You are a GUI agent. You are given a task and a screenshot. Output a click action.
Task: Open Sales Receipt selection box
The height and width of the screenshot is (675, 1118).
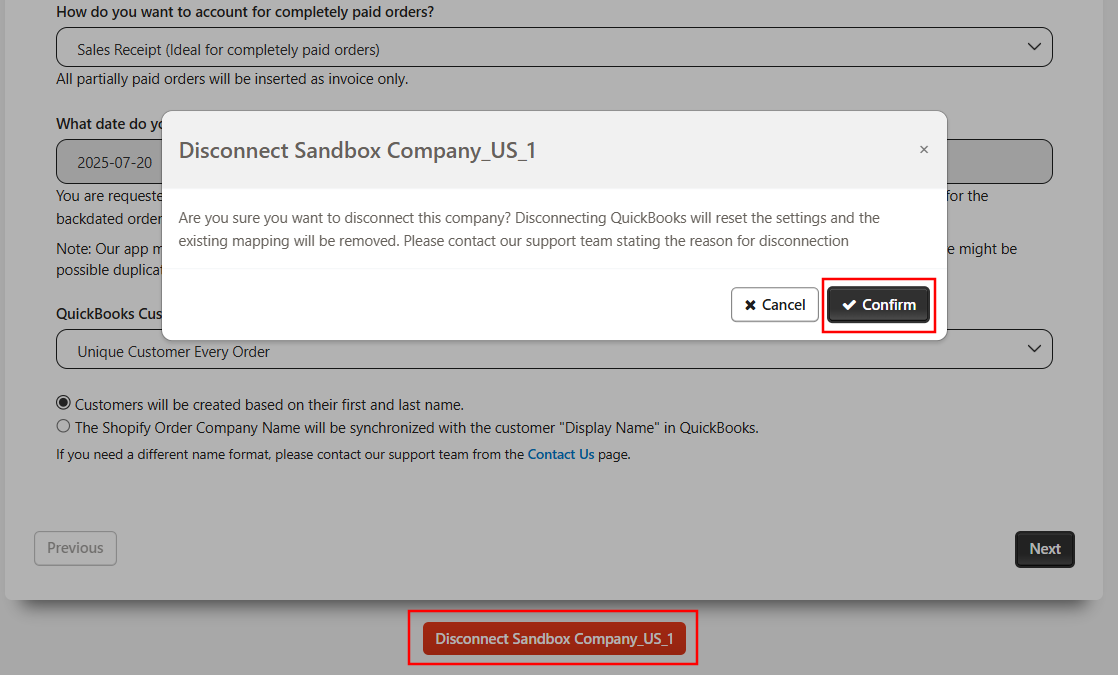tap(554, 47)
